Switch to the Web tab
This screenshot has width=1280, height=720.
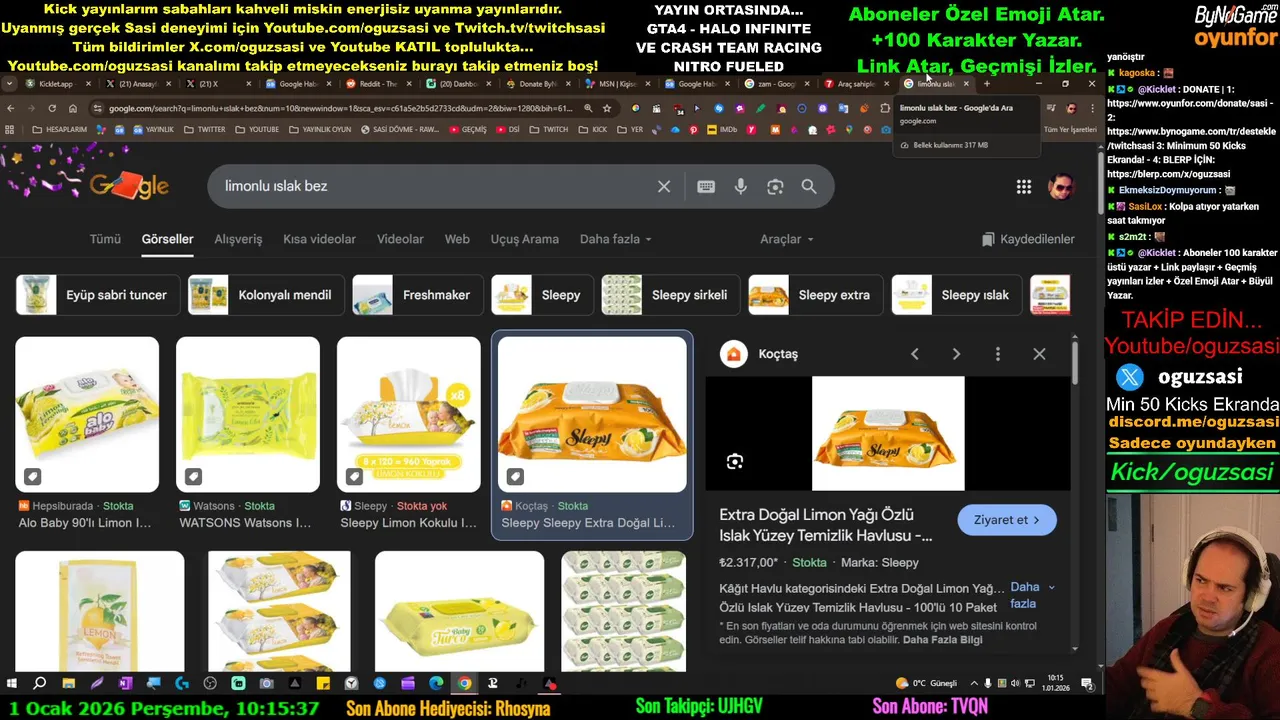[457, 239]
